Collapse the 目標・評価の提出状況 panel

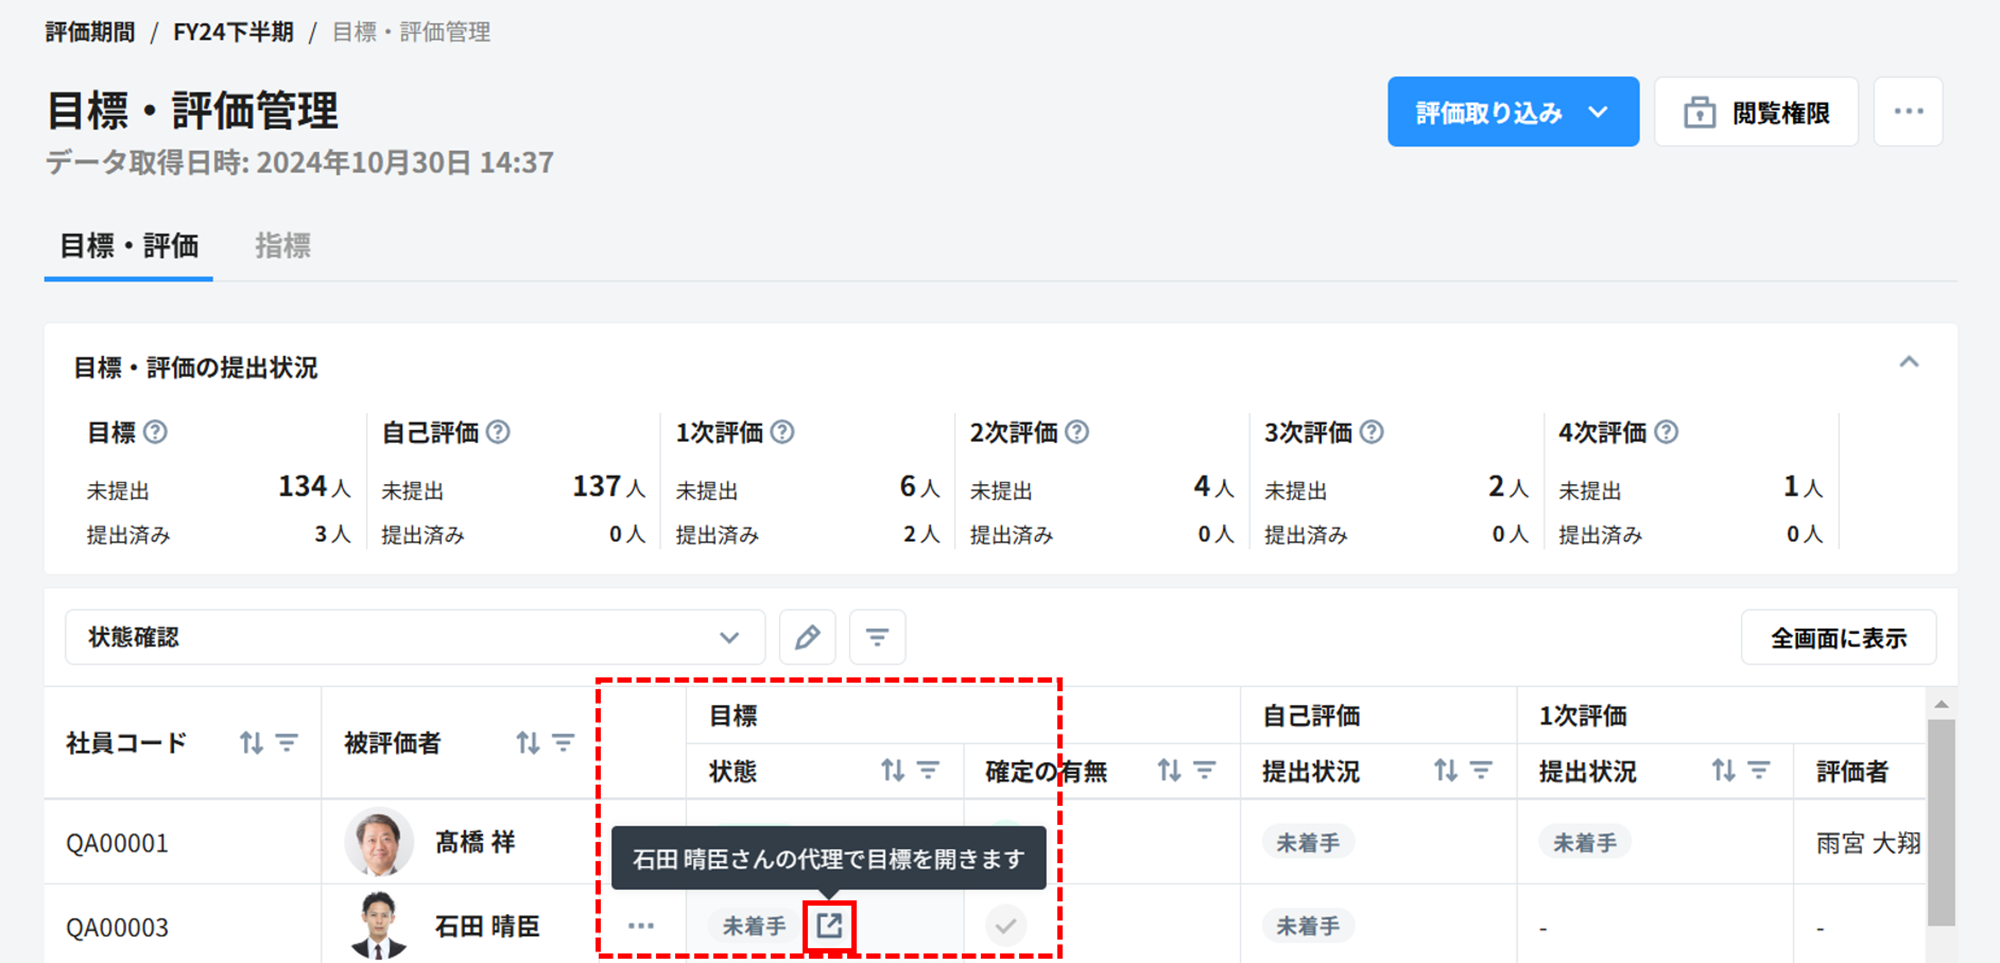[x=1908, y=363]
